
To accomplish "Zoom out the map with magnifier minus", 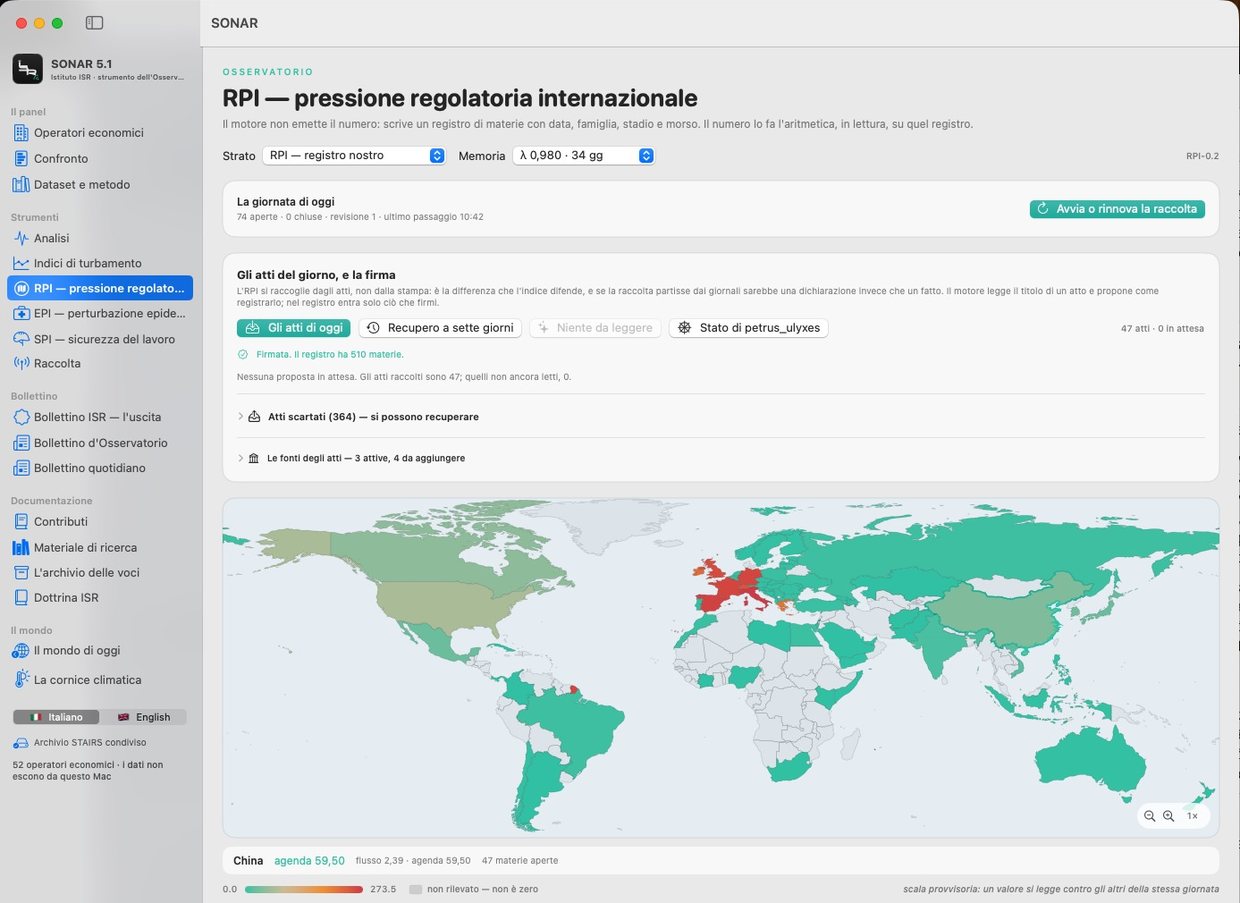I will pyautogui.click(x=1150, y=816).
